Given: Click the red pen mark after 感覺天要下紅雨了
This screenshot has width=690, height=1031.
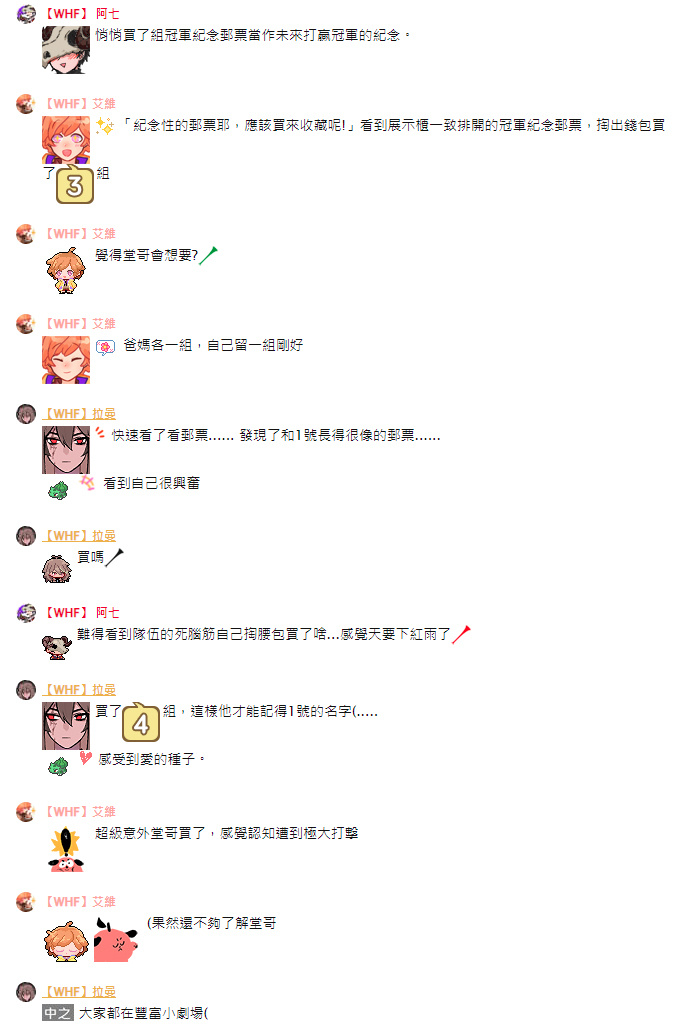Looking at the screenshot, I should [461, 635].
